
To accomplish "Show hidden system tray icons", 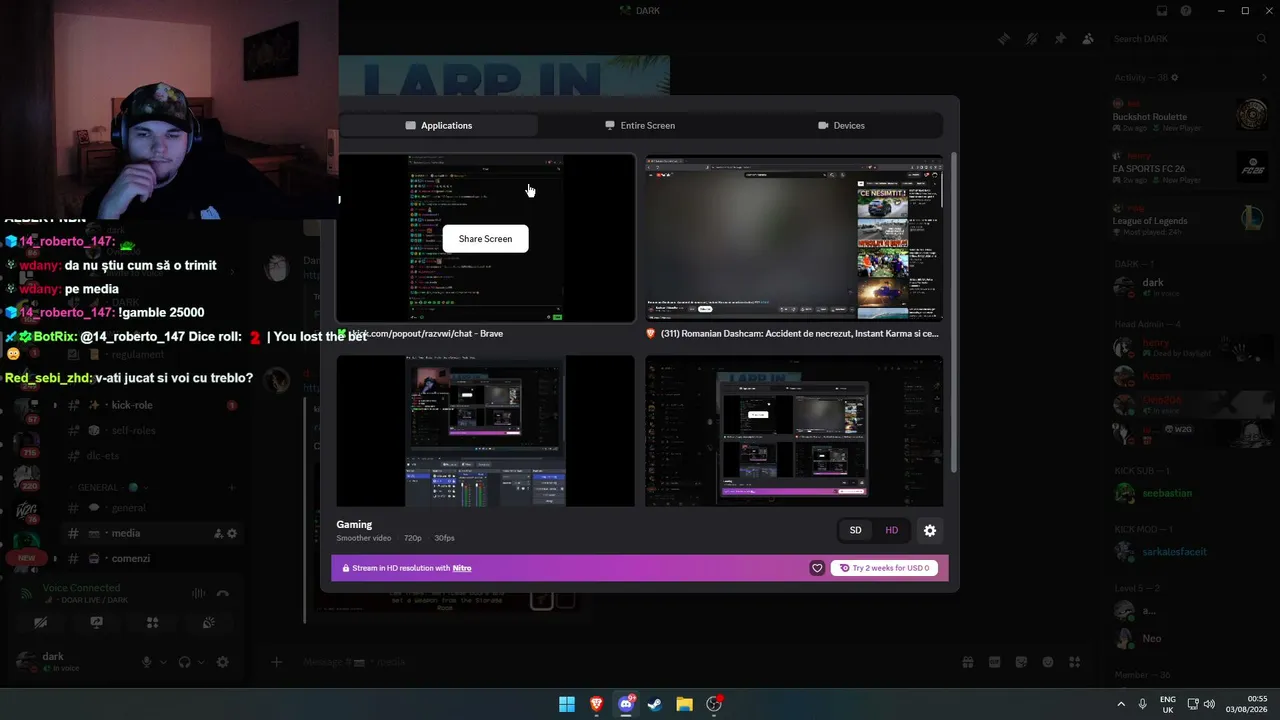I will [x=1121, y=704].
